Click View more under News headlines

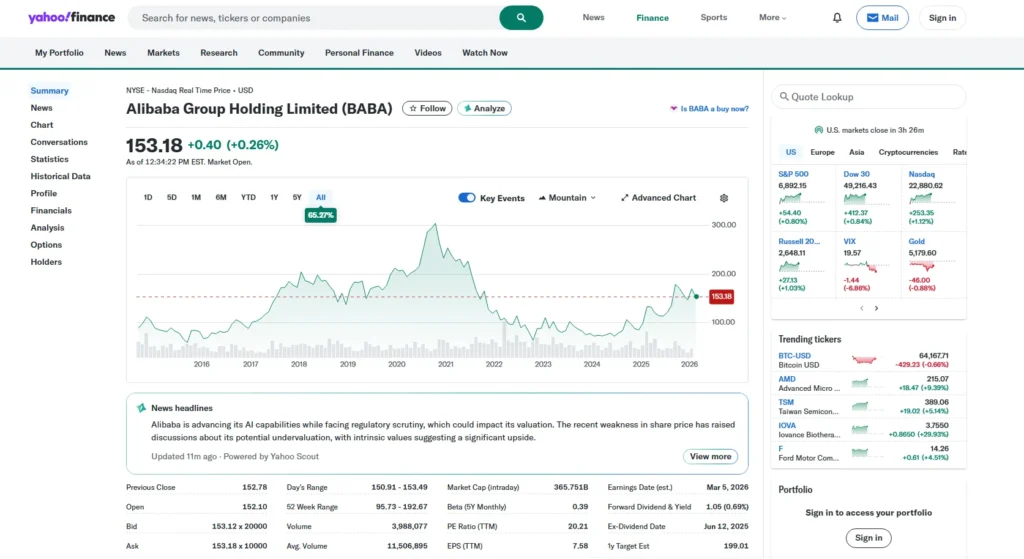tap(711, 456)
